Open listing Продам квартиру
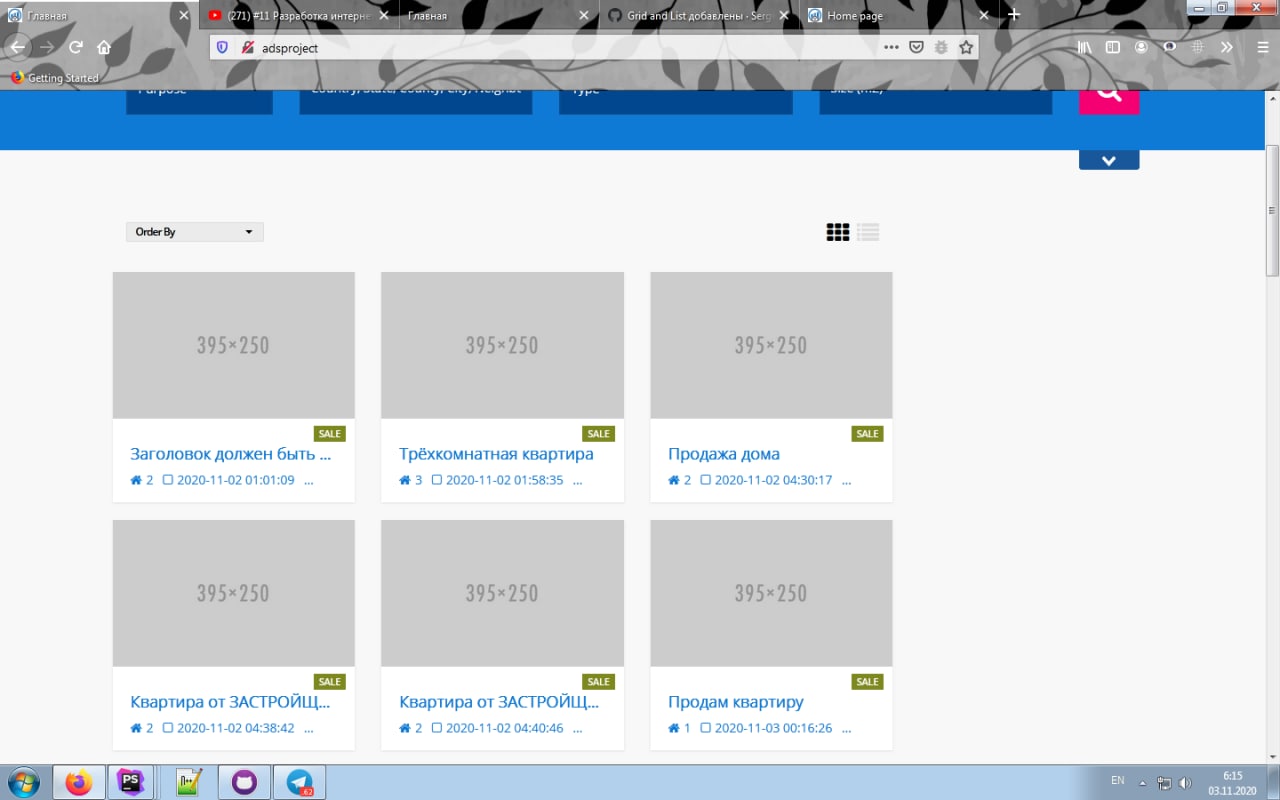The height and width of the screenshot is (800, 1280). pos(735,702)
